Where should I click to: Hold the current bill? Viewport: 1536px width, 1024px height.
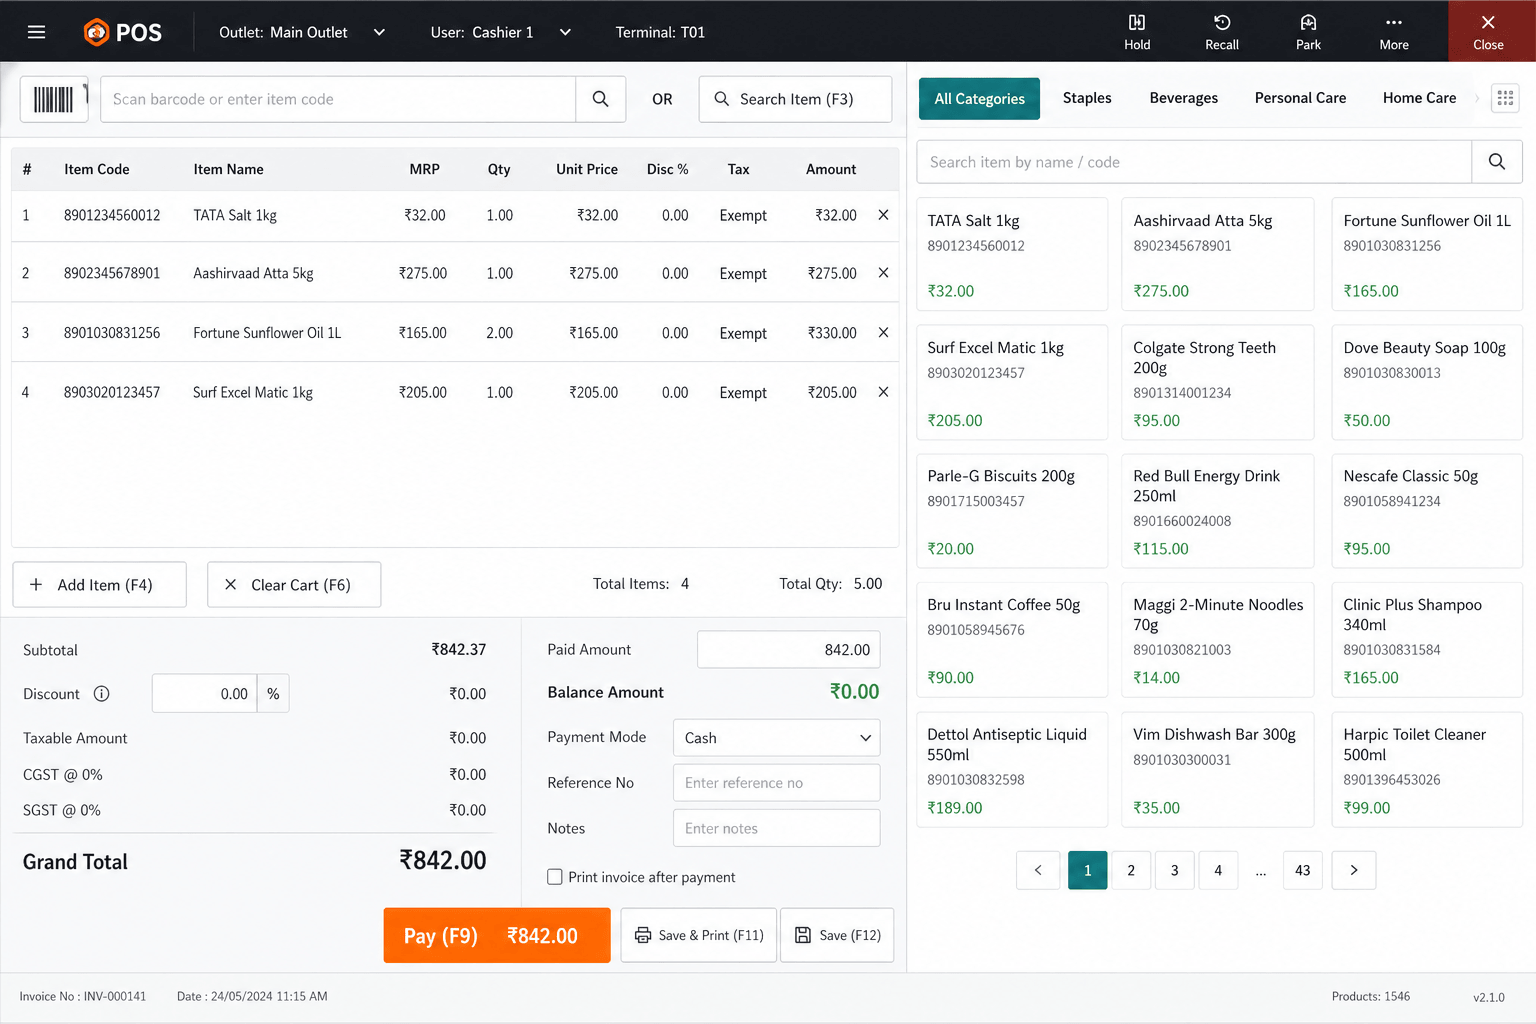pyautogui.click(x=1137, y=32)
